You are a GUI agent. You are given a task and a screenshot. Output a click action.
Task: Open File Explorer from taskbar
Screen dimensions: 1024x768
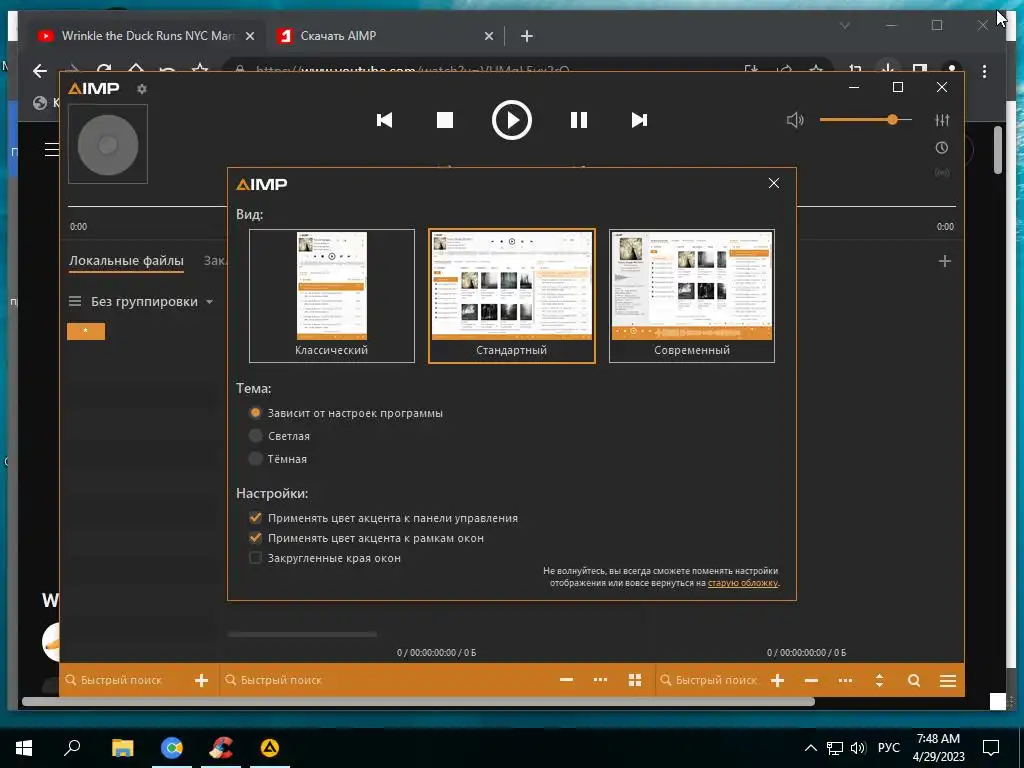[x=122, y=747]
